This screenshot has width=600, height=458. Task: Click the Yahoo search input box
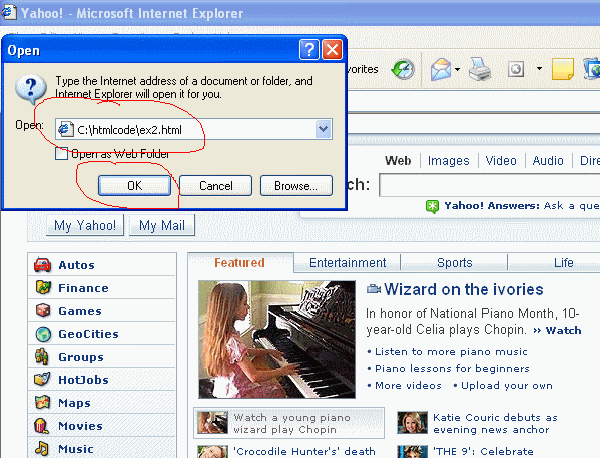coord(489,185)
